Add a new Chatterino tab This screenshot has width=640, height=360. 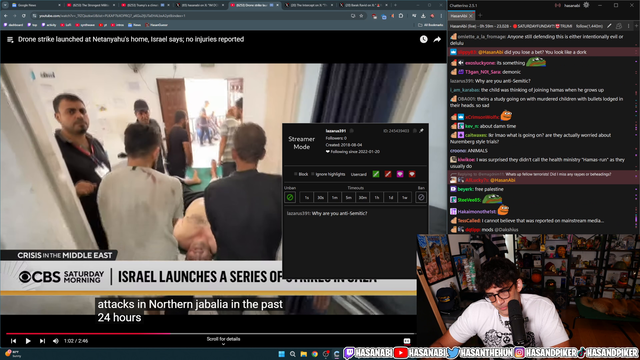[x=480, y=16]
